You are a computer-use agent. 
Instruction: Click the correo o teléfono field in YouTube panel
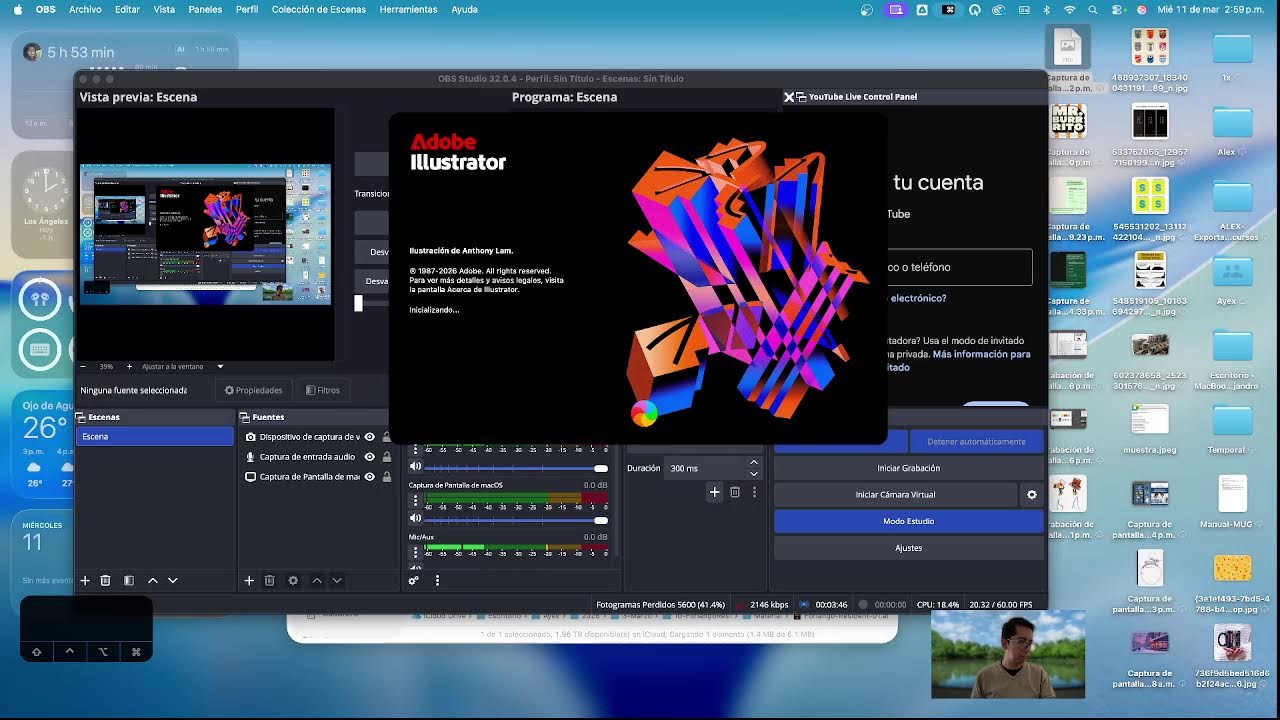(958, 267)
